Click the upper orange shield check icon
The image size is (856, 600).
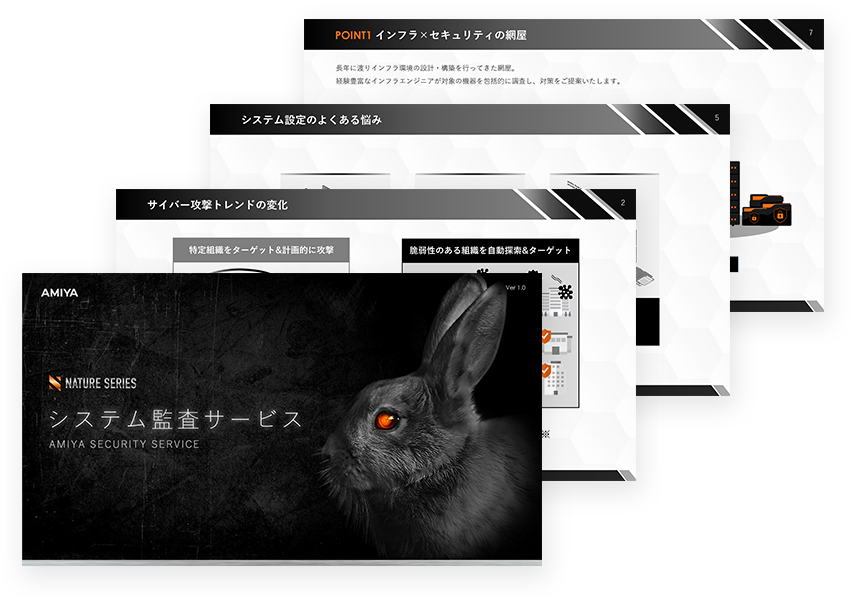545,336
